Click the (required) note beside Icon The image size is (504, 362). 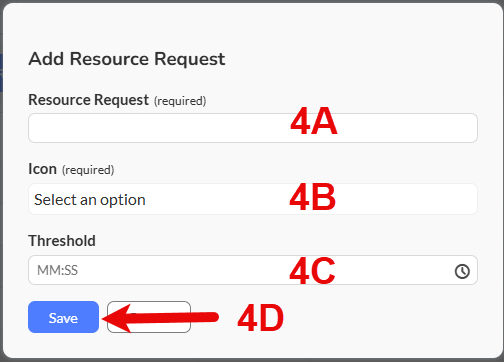coord(88,170)
